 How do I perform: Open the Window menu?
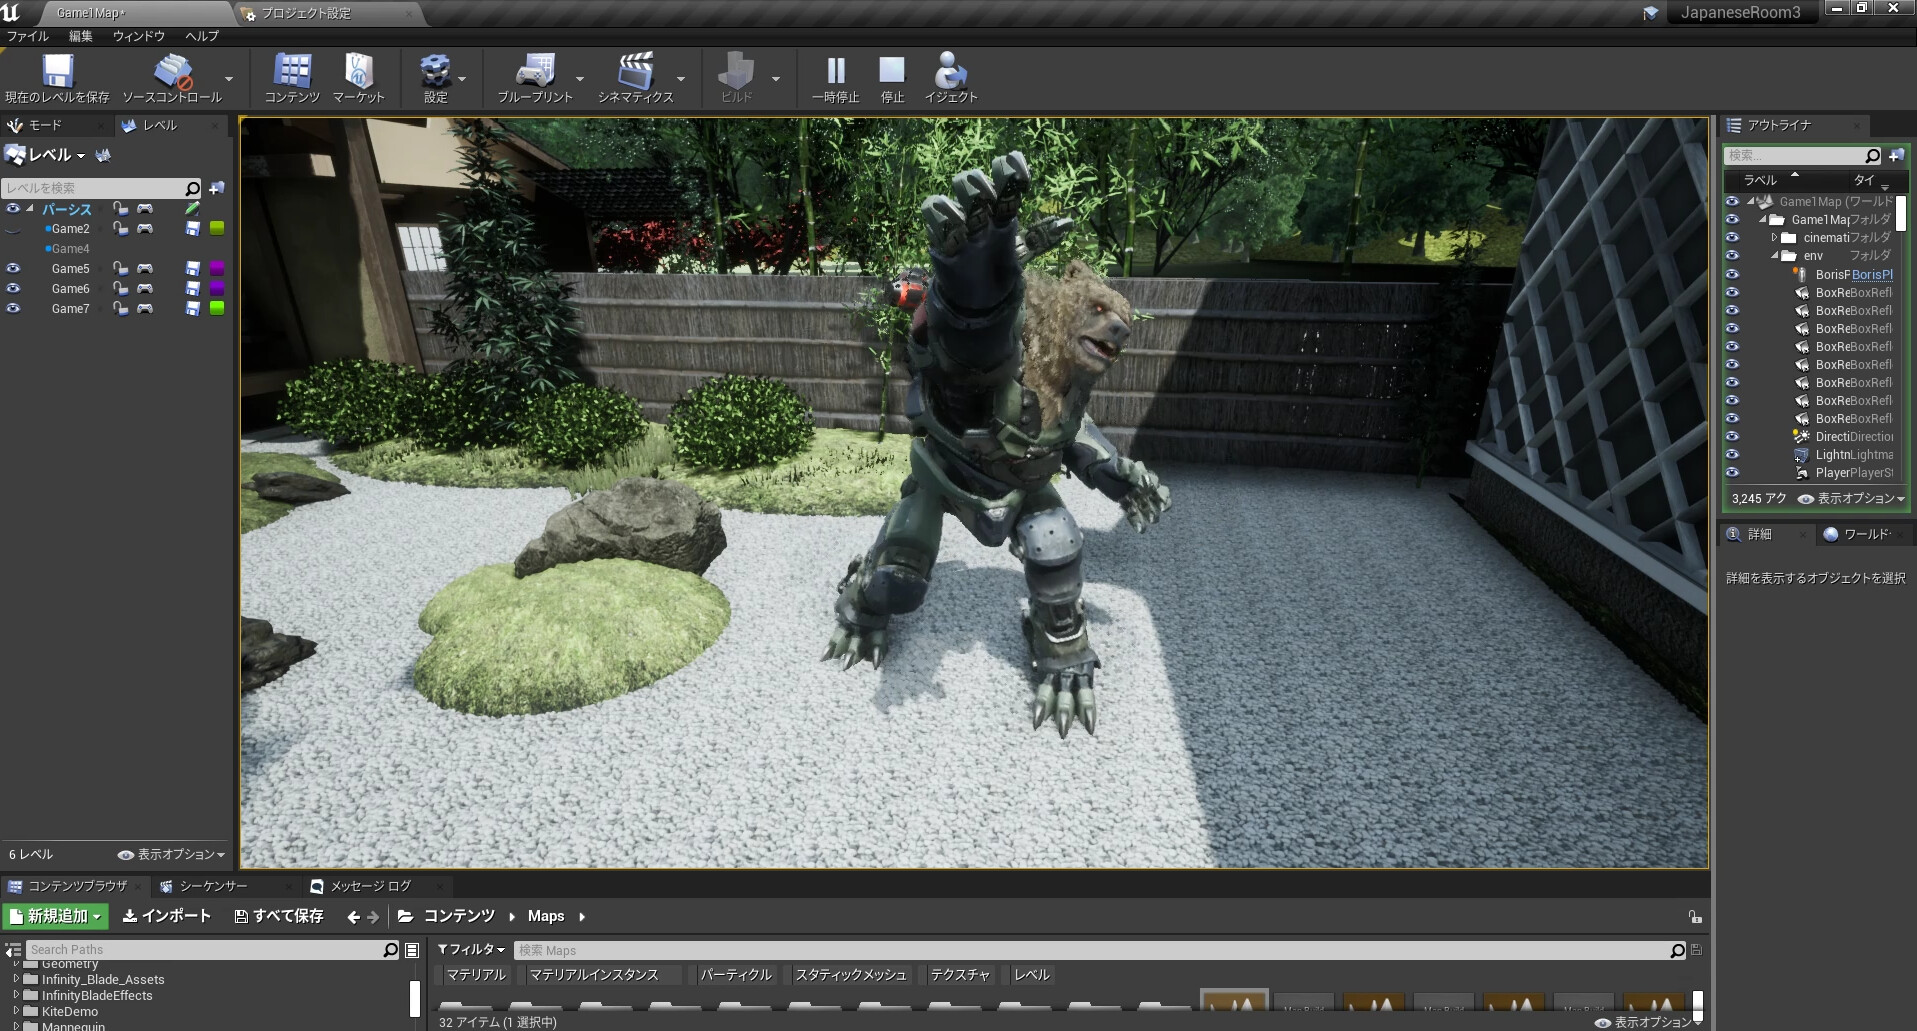pyautogui.click(x=138, y=36)
